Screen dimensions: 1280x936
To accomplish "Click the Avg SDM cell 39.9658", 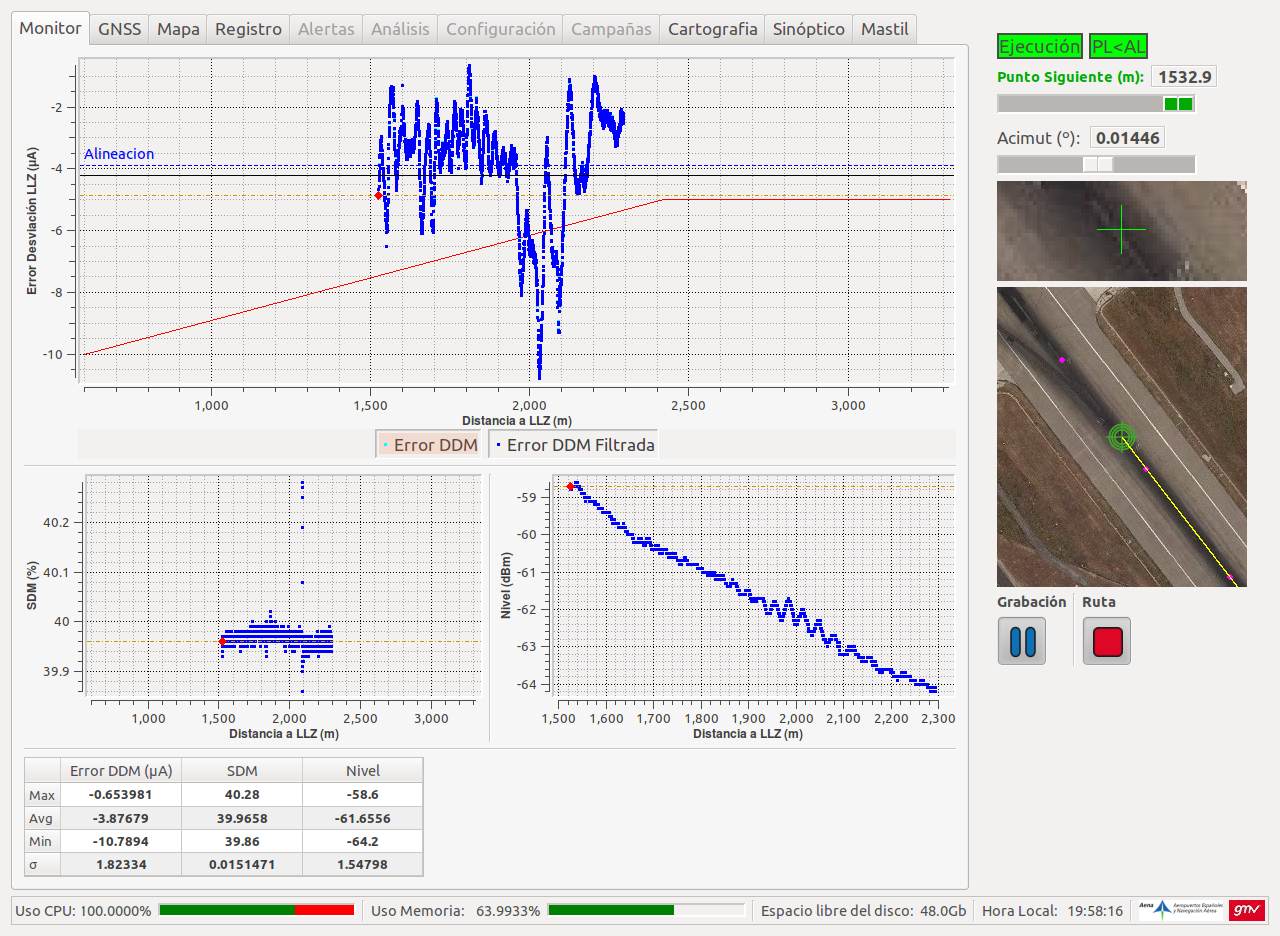I will pyautogui.click(x=242, y=818).
